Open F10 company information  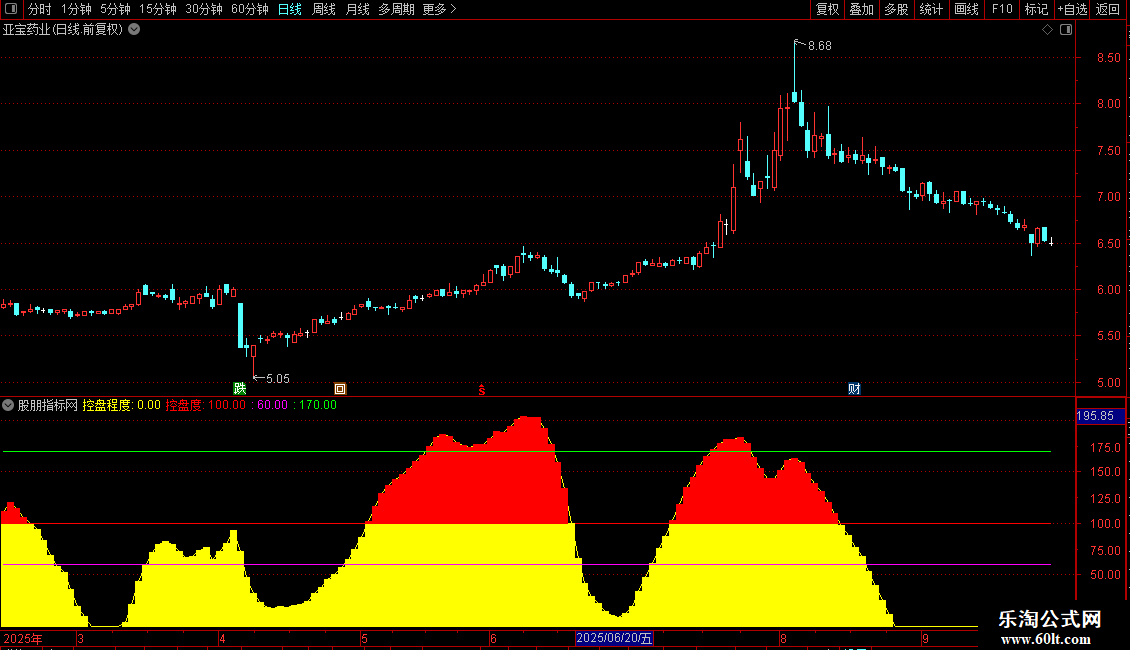[1002, 9]
